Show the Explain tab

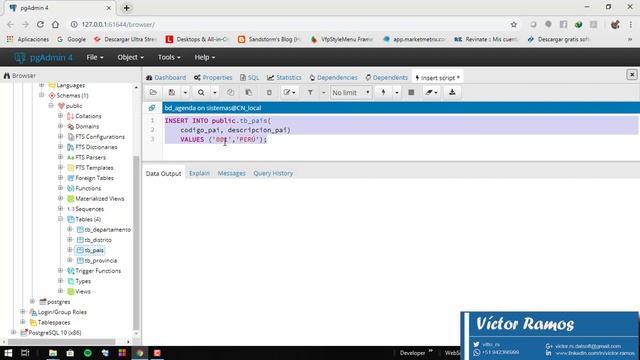(x=199, y=173)
